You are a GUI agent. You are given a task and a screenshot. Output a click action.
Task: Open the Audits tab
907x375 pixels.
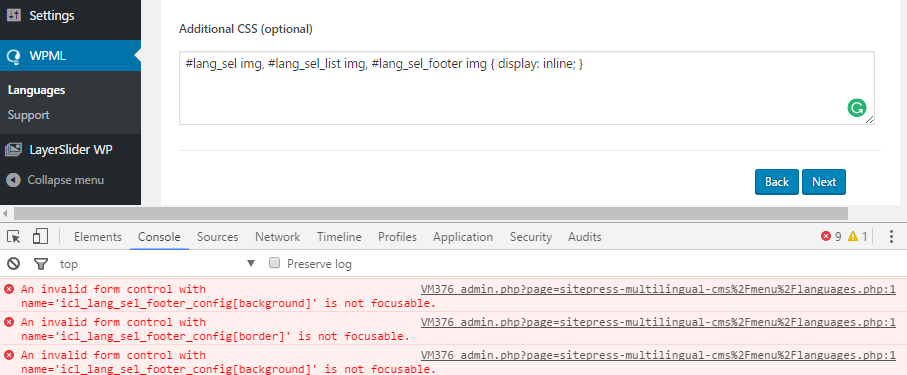click(584, 237)
